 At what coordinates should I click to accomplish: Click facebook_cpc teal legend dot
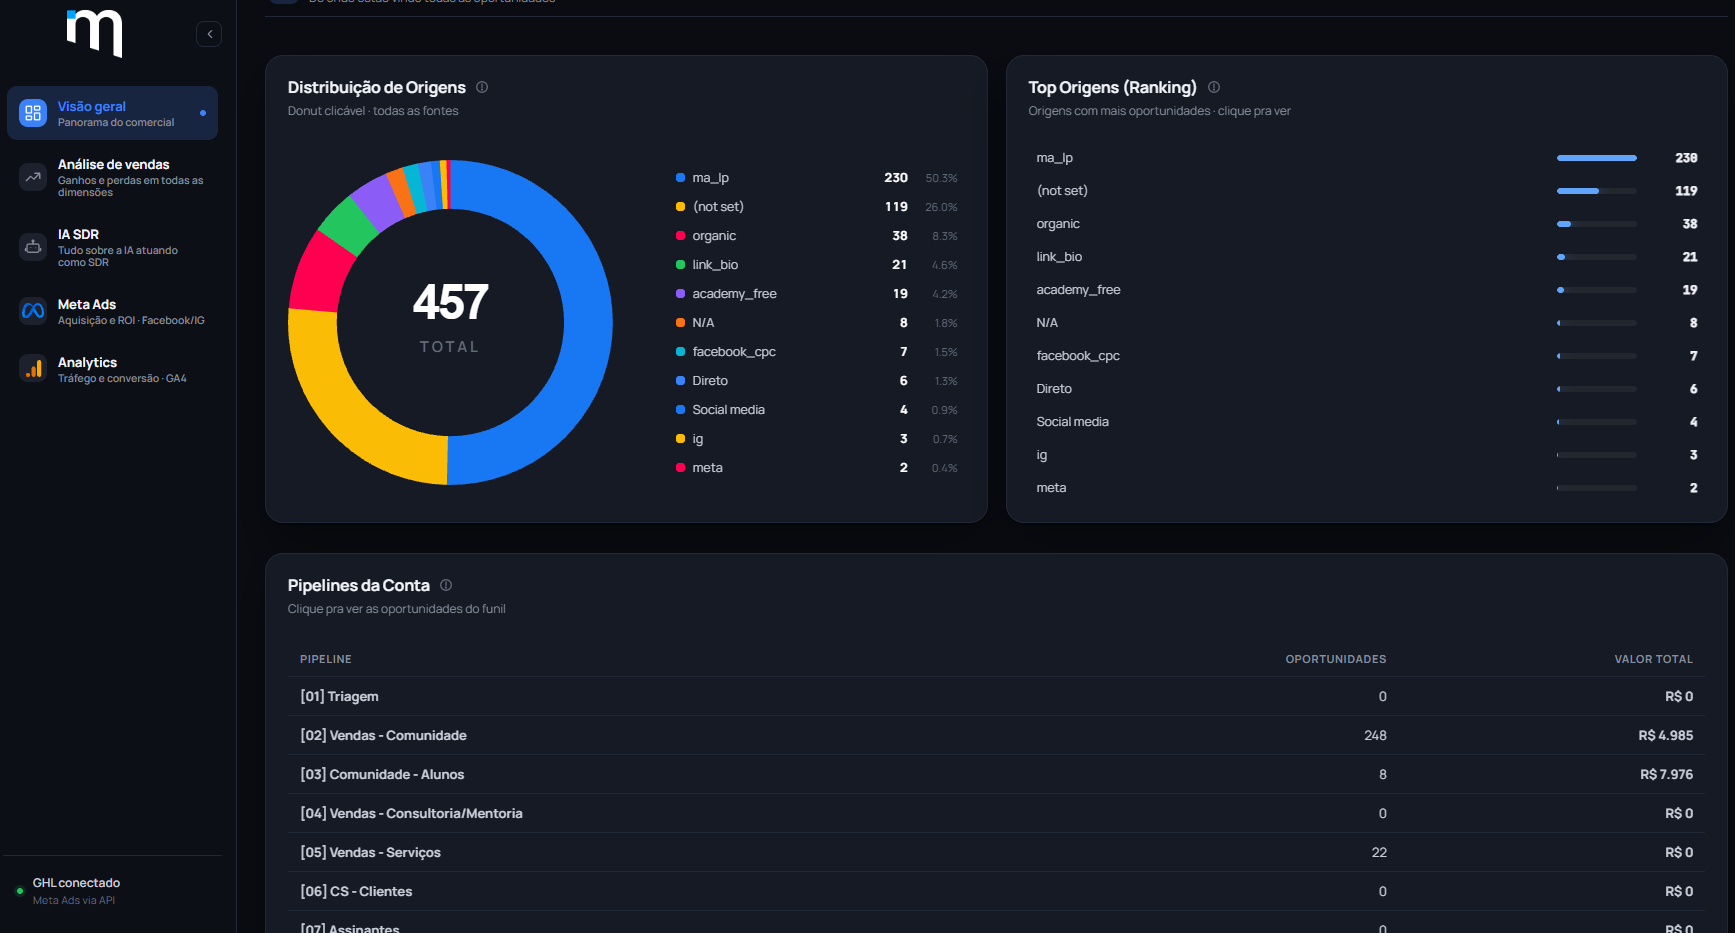click(680, 352)
